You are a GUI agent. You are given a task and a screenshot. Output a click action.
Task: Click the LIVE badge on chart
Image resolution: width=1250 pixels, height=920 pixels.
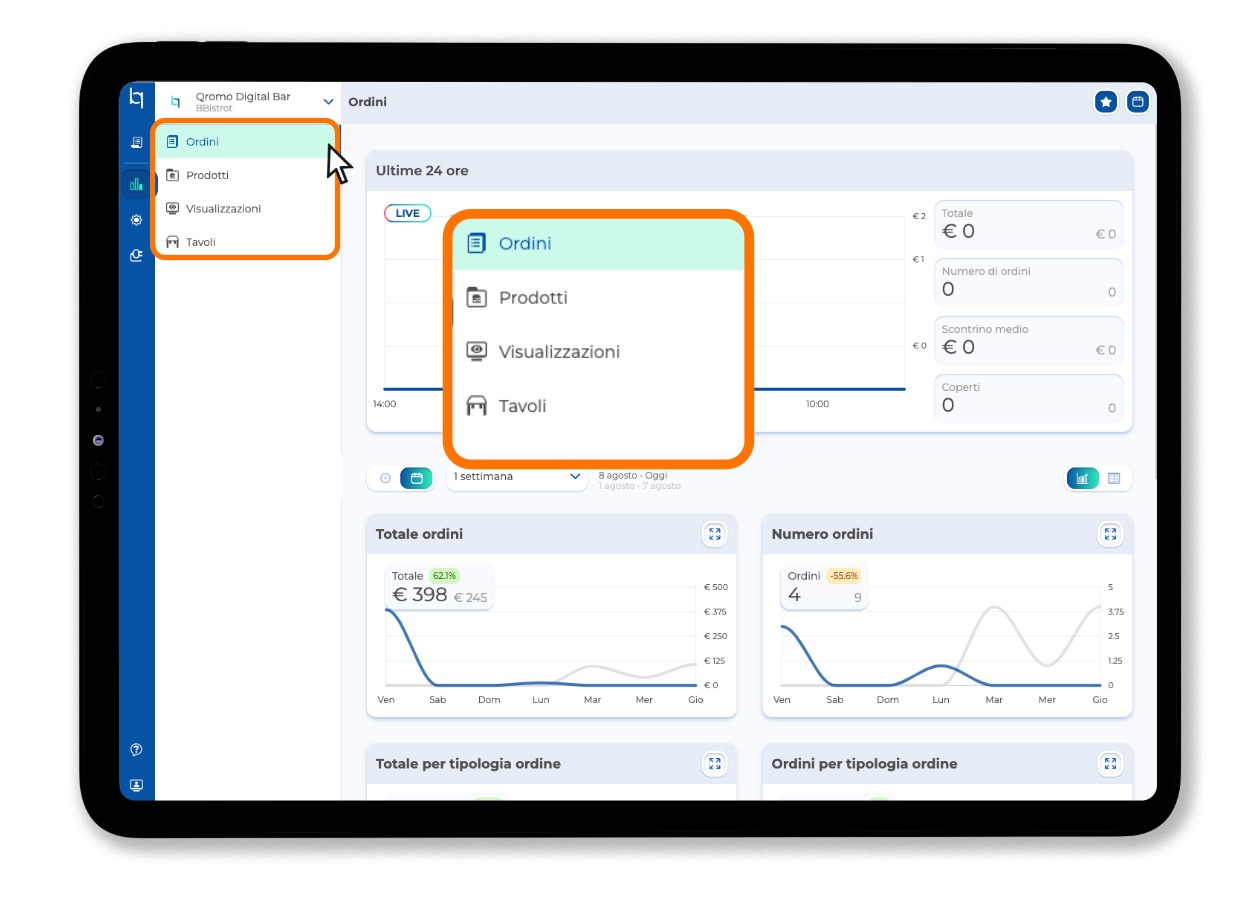(408, 213)
